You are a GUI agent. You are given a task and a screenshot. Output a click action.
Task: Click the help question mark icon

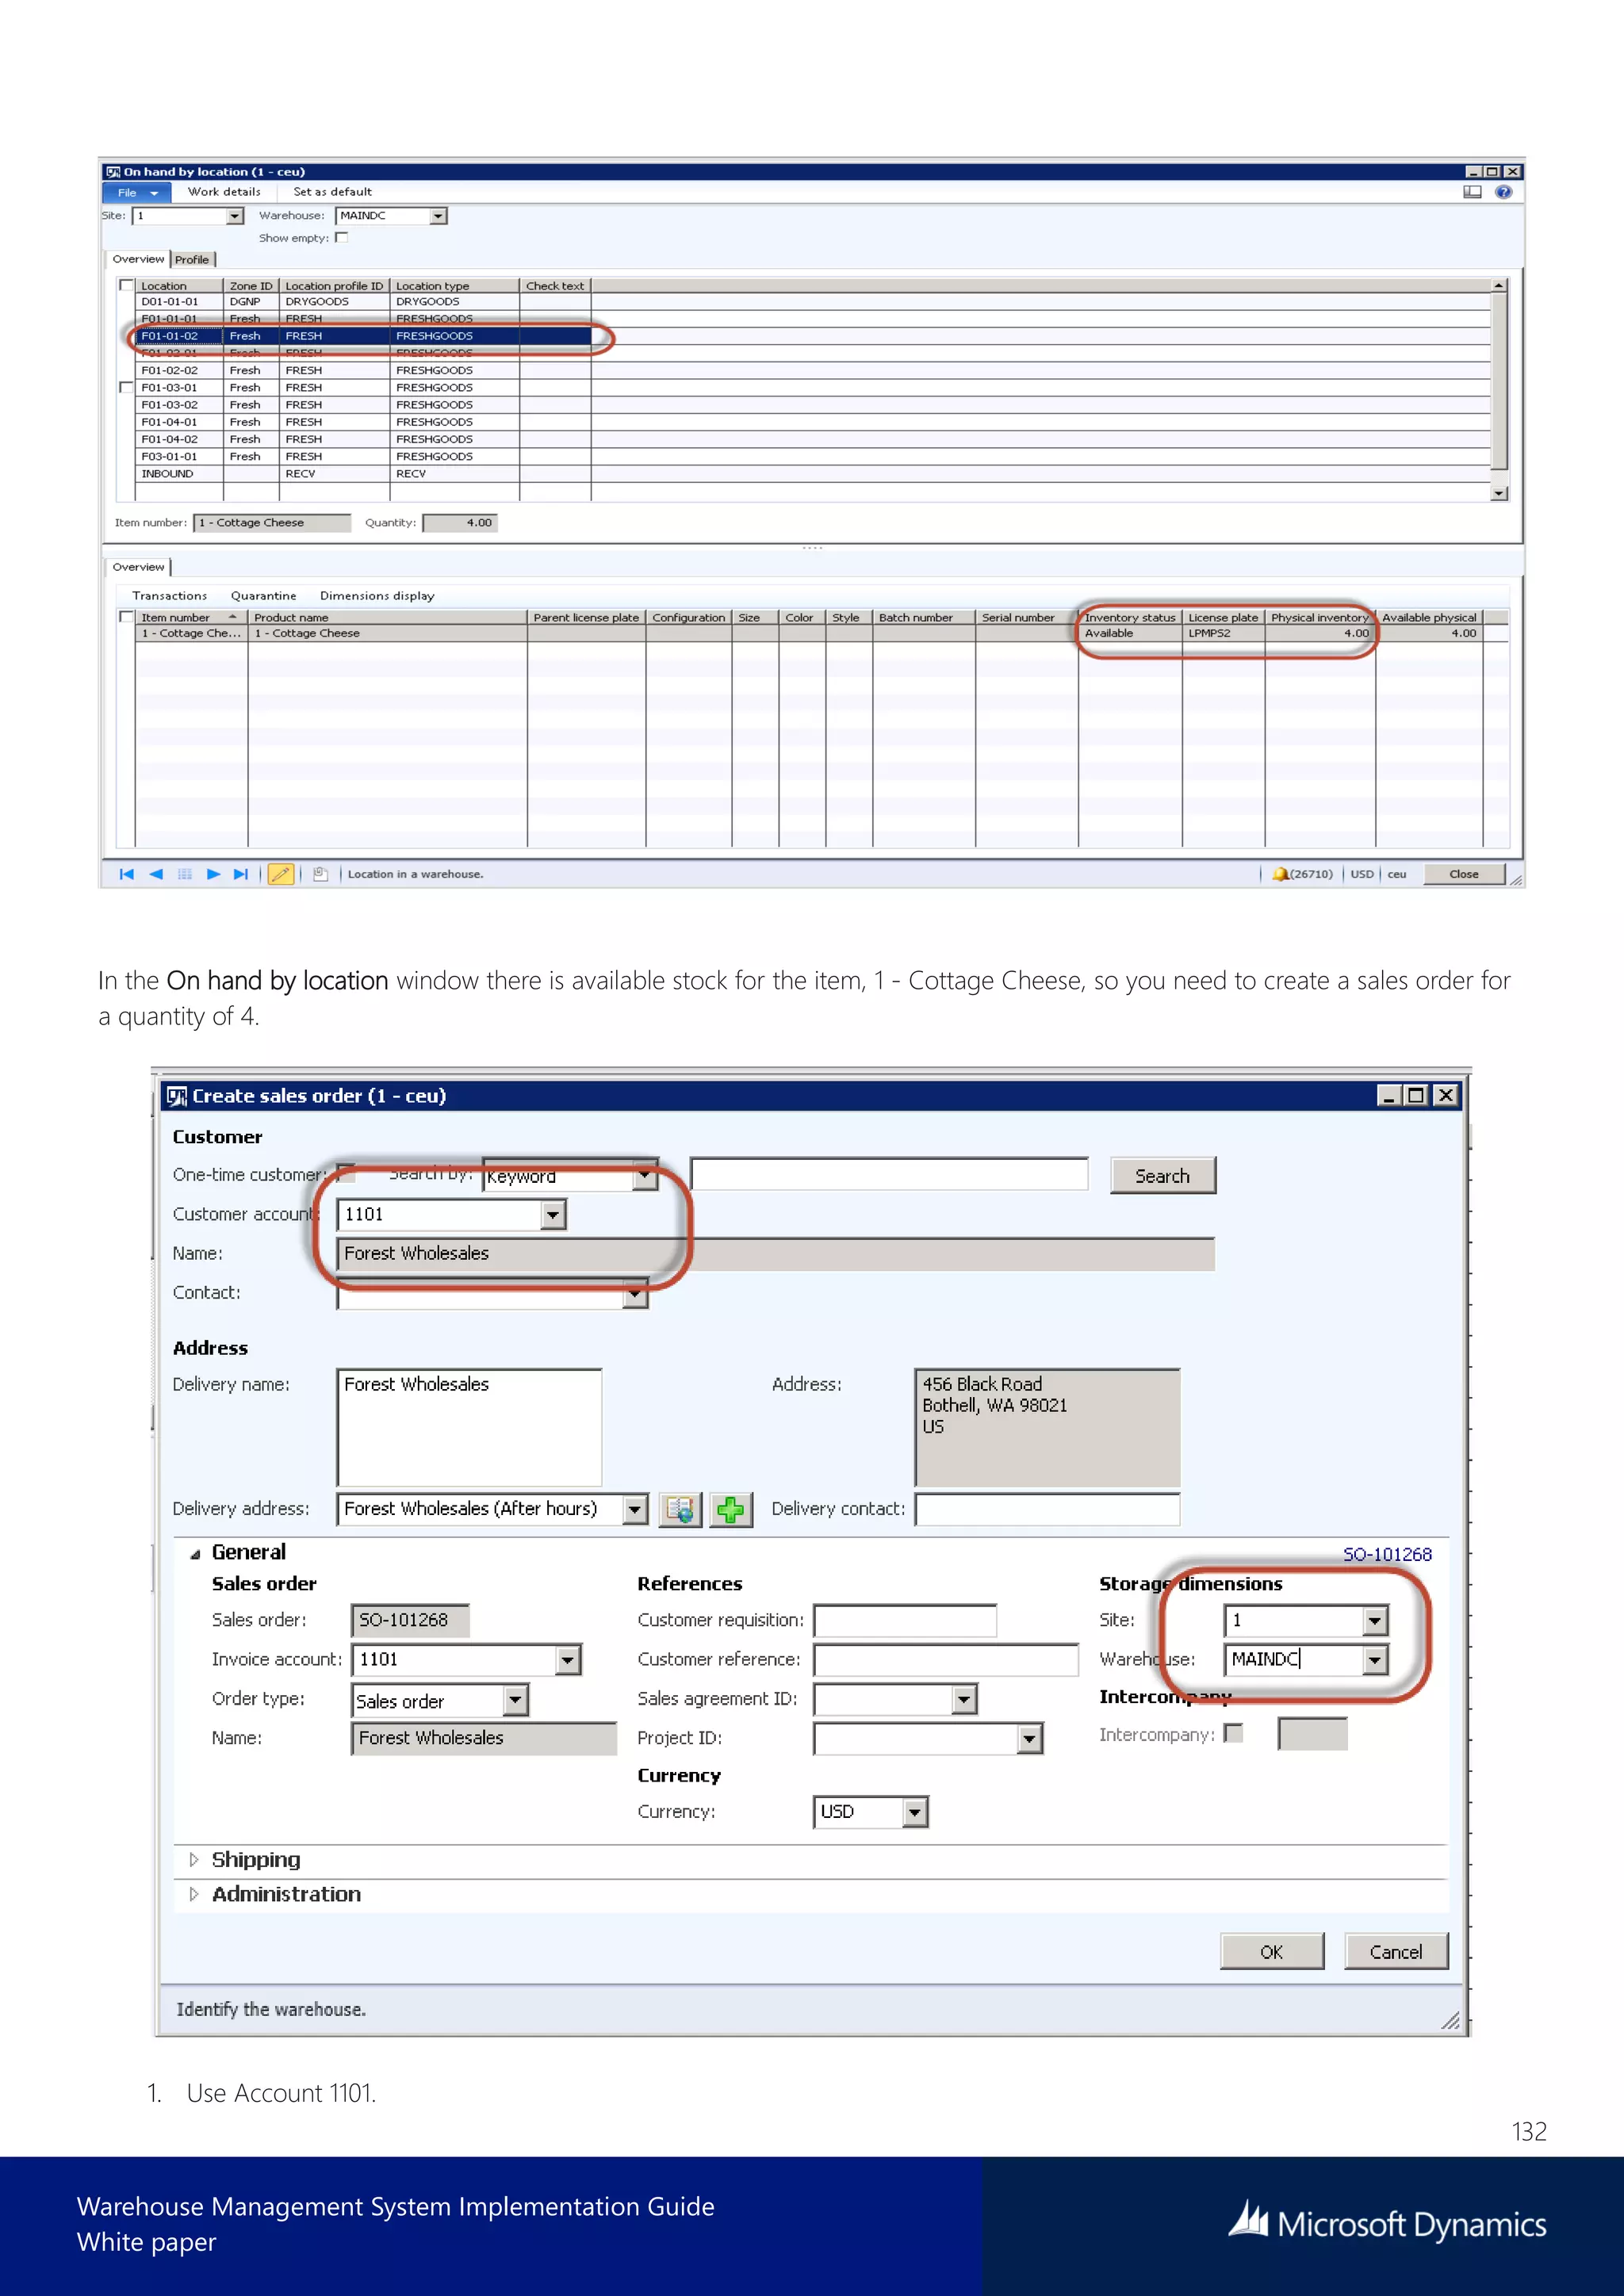pos(1503,192)
